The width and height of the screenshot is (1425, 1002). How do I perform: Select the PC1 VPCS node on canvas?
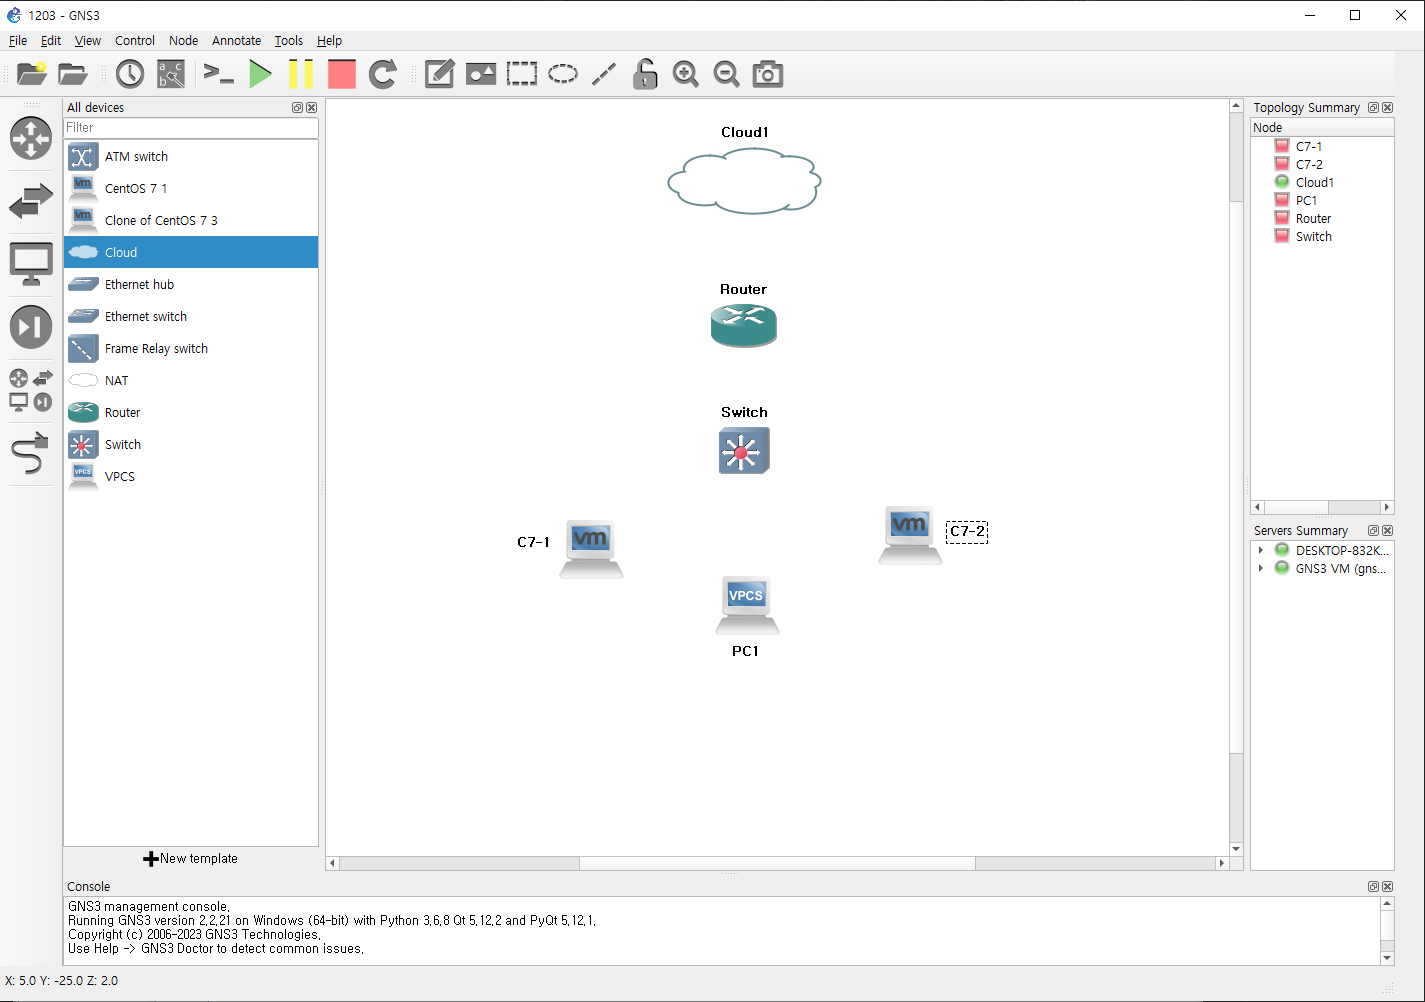[747, 606]
